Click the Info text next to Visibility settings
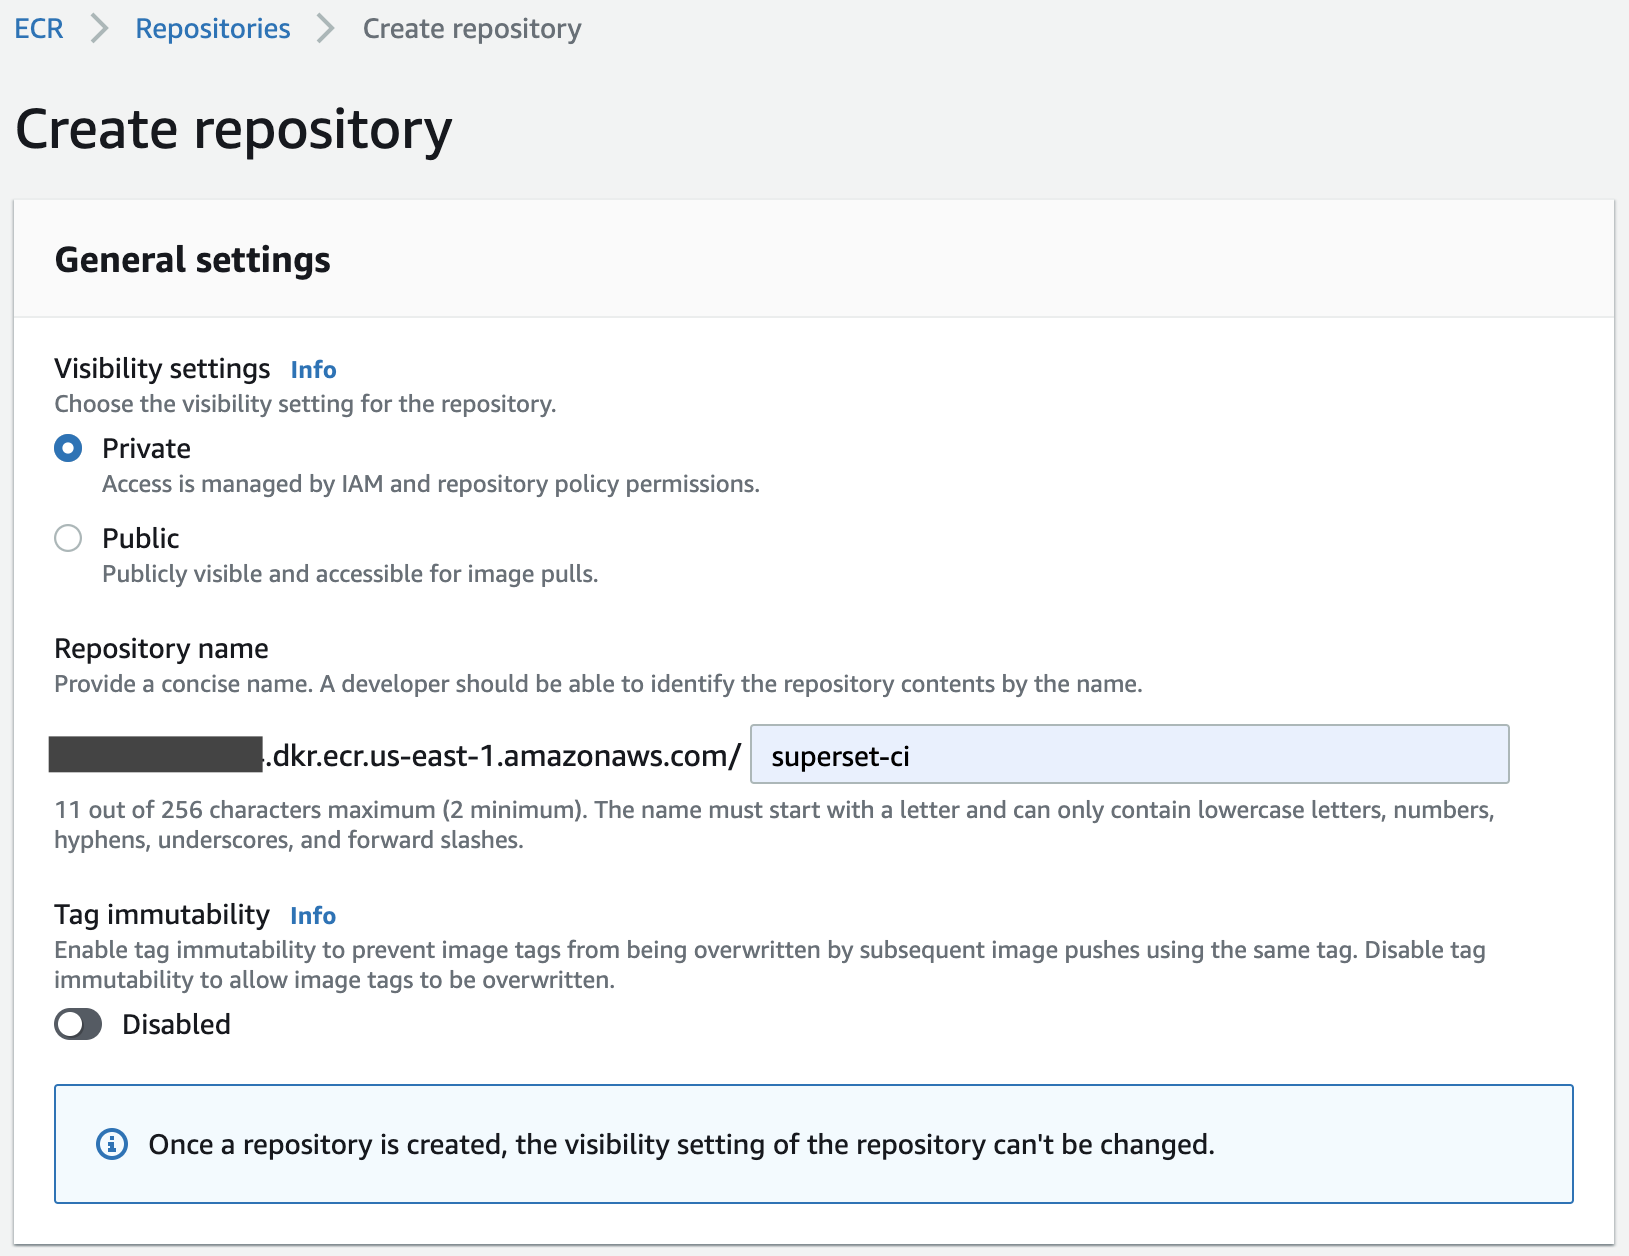Screen dimensions: 1629x1256 [312, 369]
